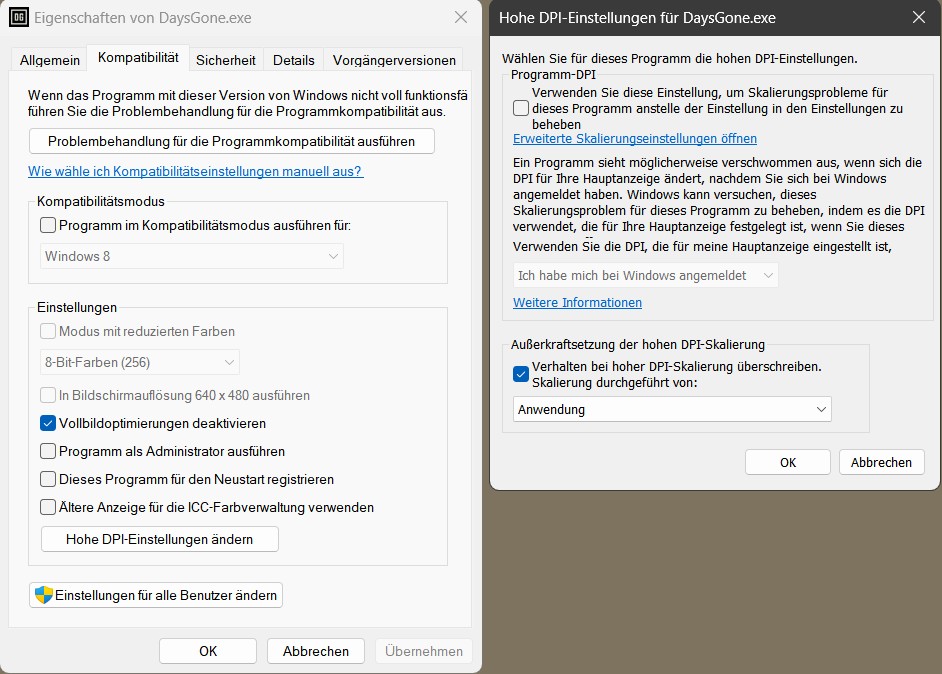Close the Eigenschaften von DaysGone.exe window

pyautogui.click(x=461, y=17)
